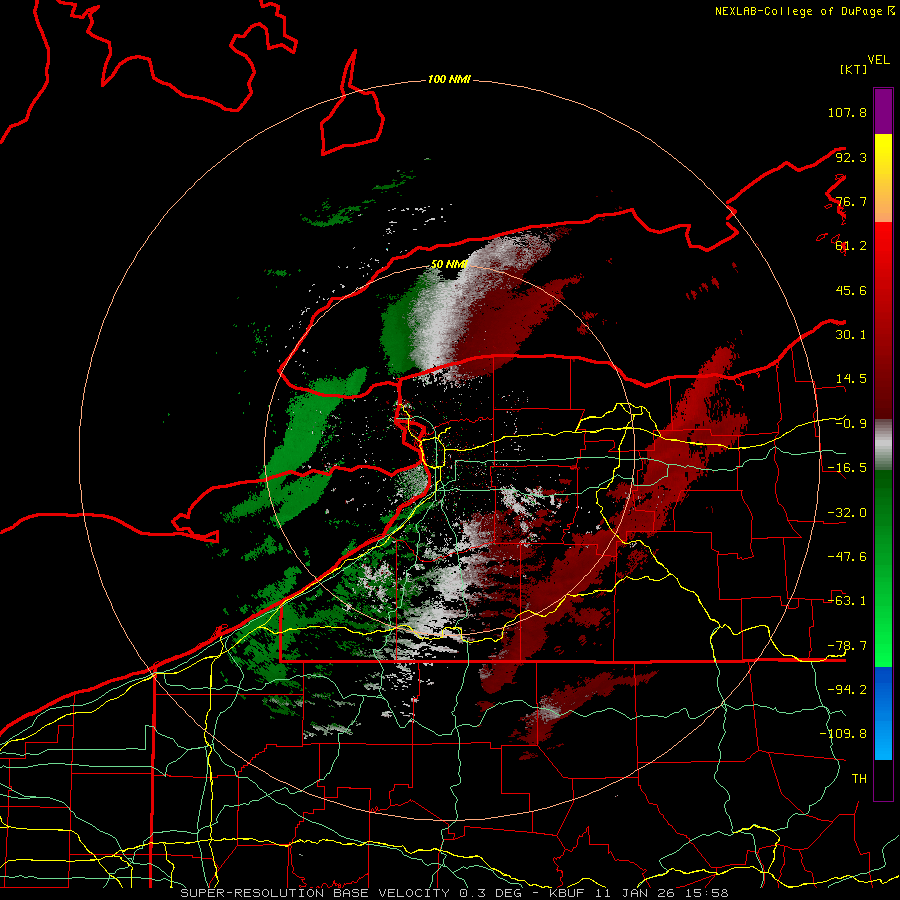Click the yellow segment of velocity color bar
The height and width of the screenshot is (900, 900).
(x=883, y=178)
